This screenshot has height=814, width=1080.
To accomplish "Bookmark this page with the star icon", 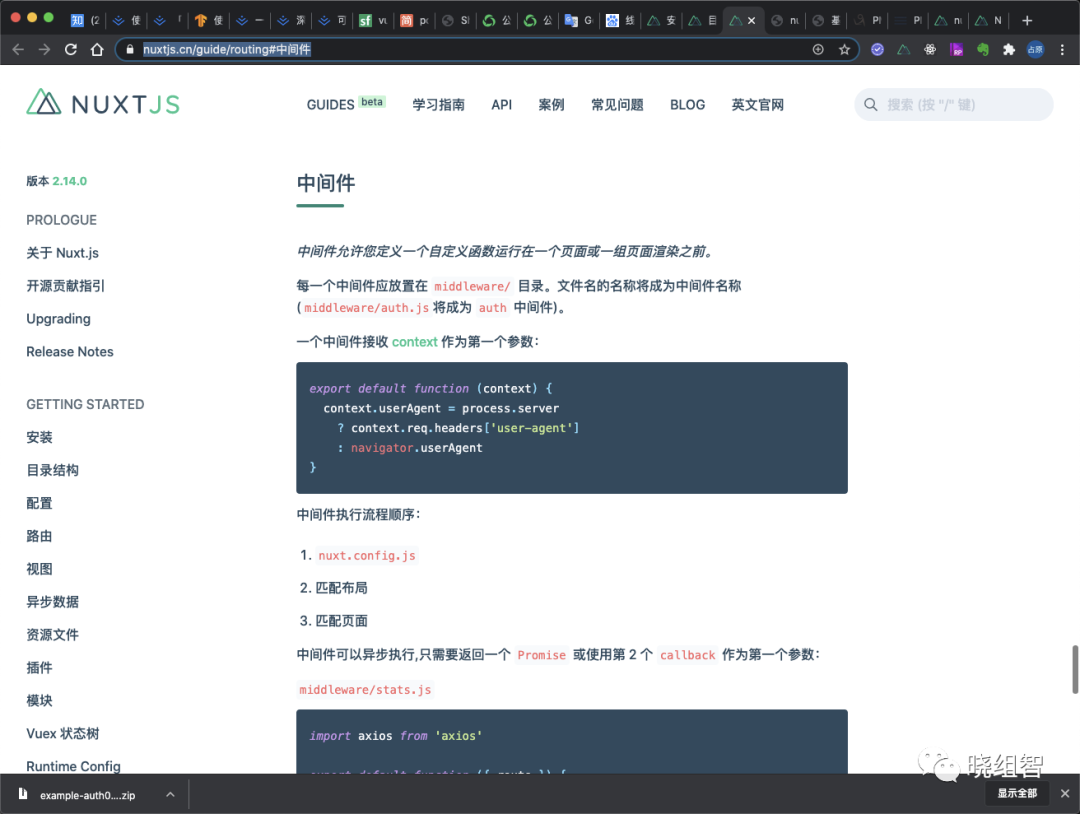I will point(844,50).
